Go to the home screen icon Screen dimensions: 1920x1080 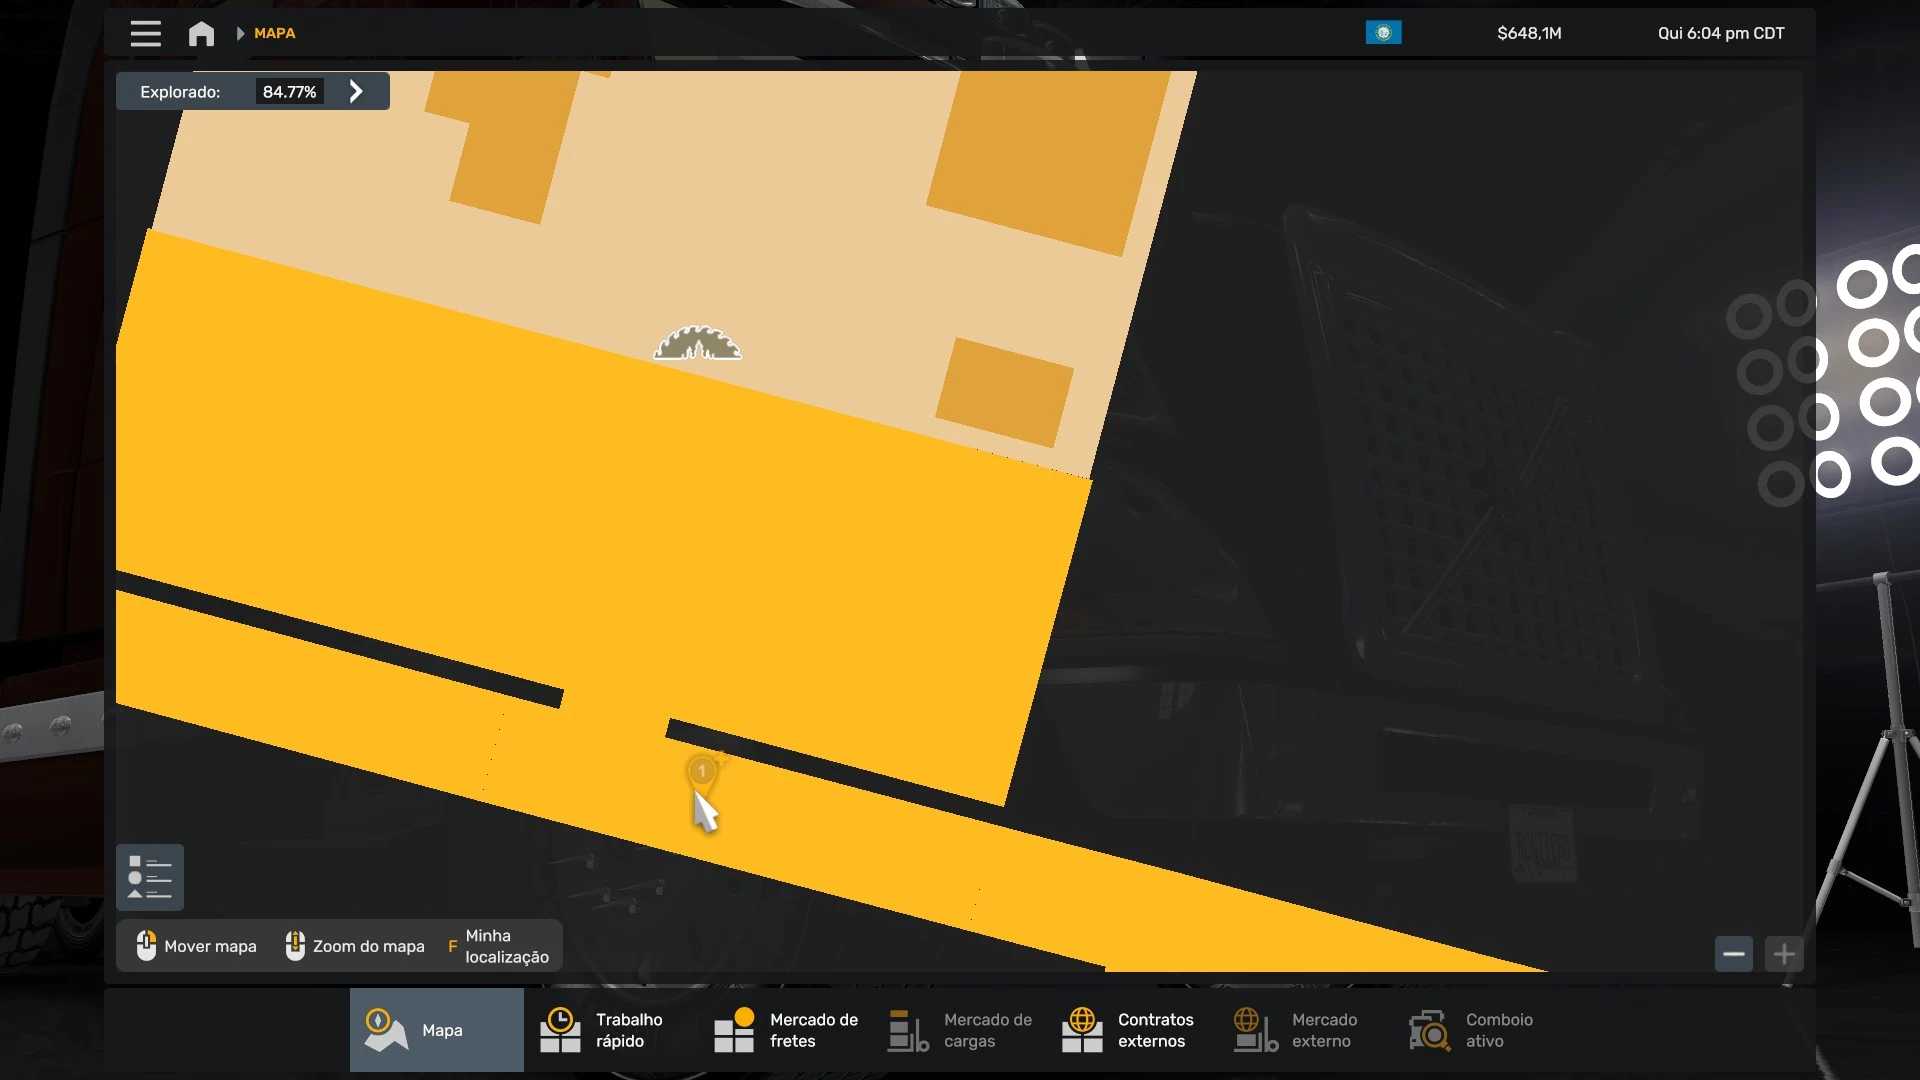(201, 33)
